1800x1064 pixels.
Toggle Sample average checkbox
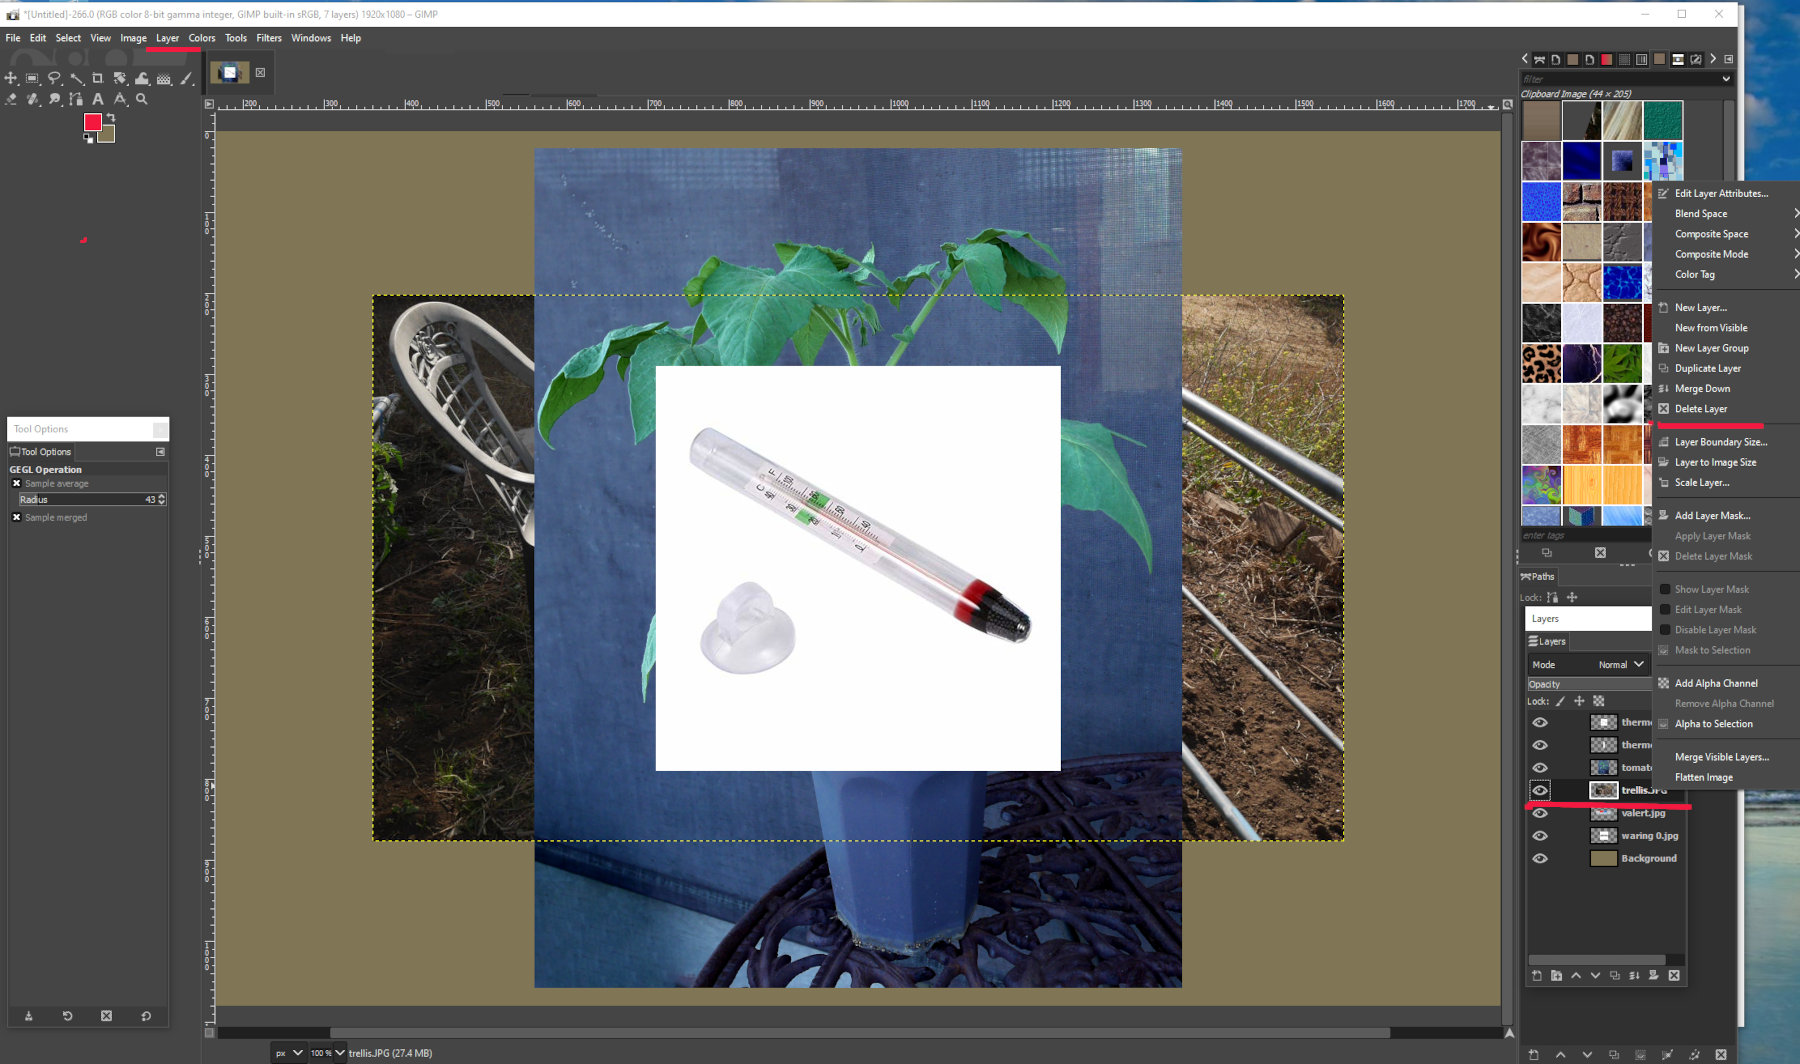(x=16, y=483)
